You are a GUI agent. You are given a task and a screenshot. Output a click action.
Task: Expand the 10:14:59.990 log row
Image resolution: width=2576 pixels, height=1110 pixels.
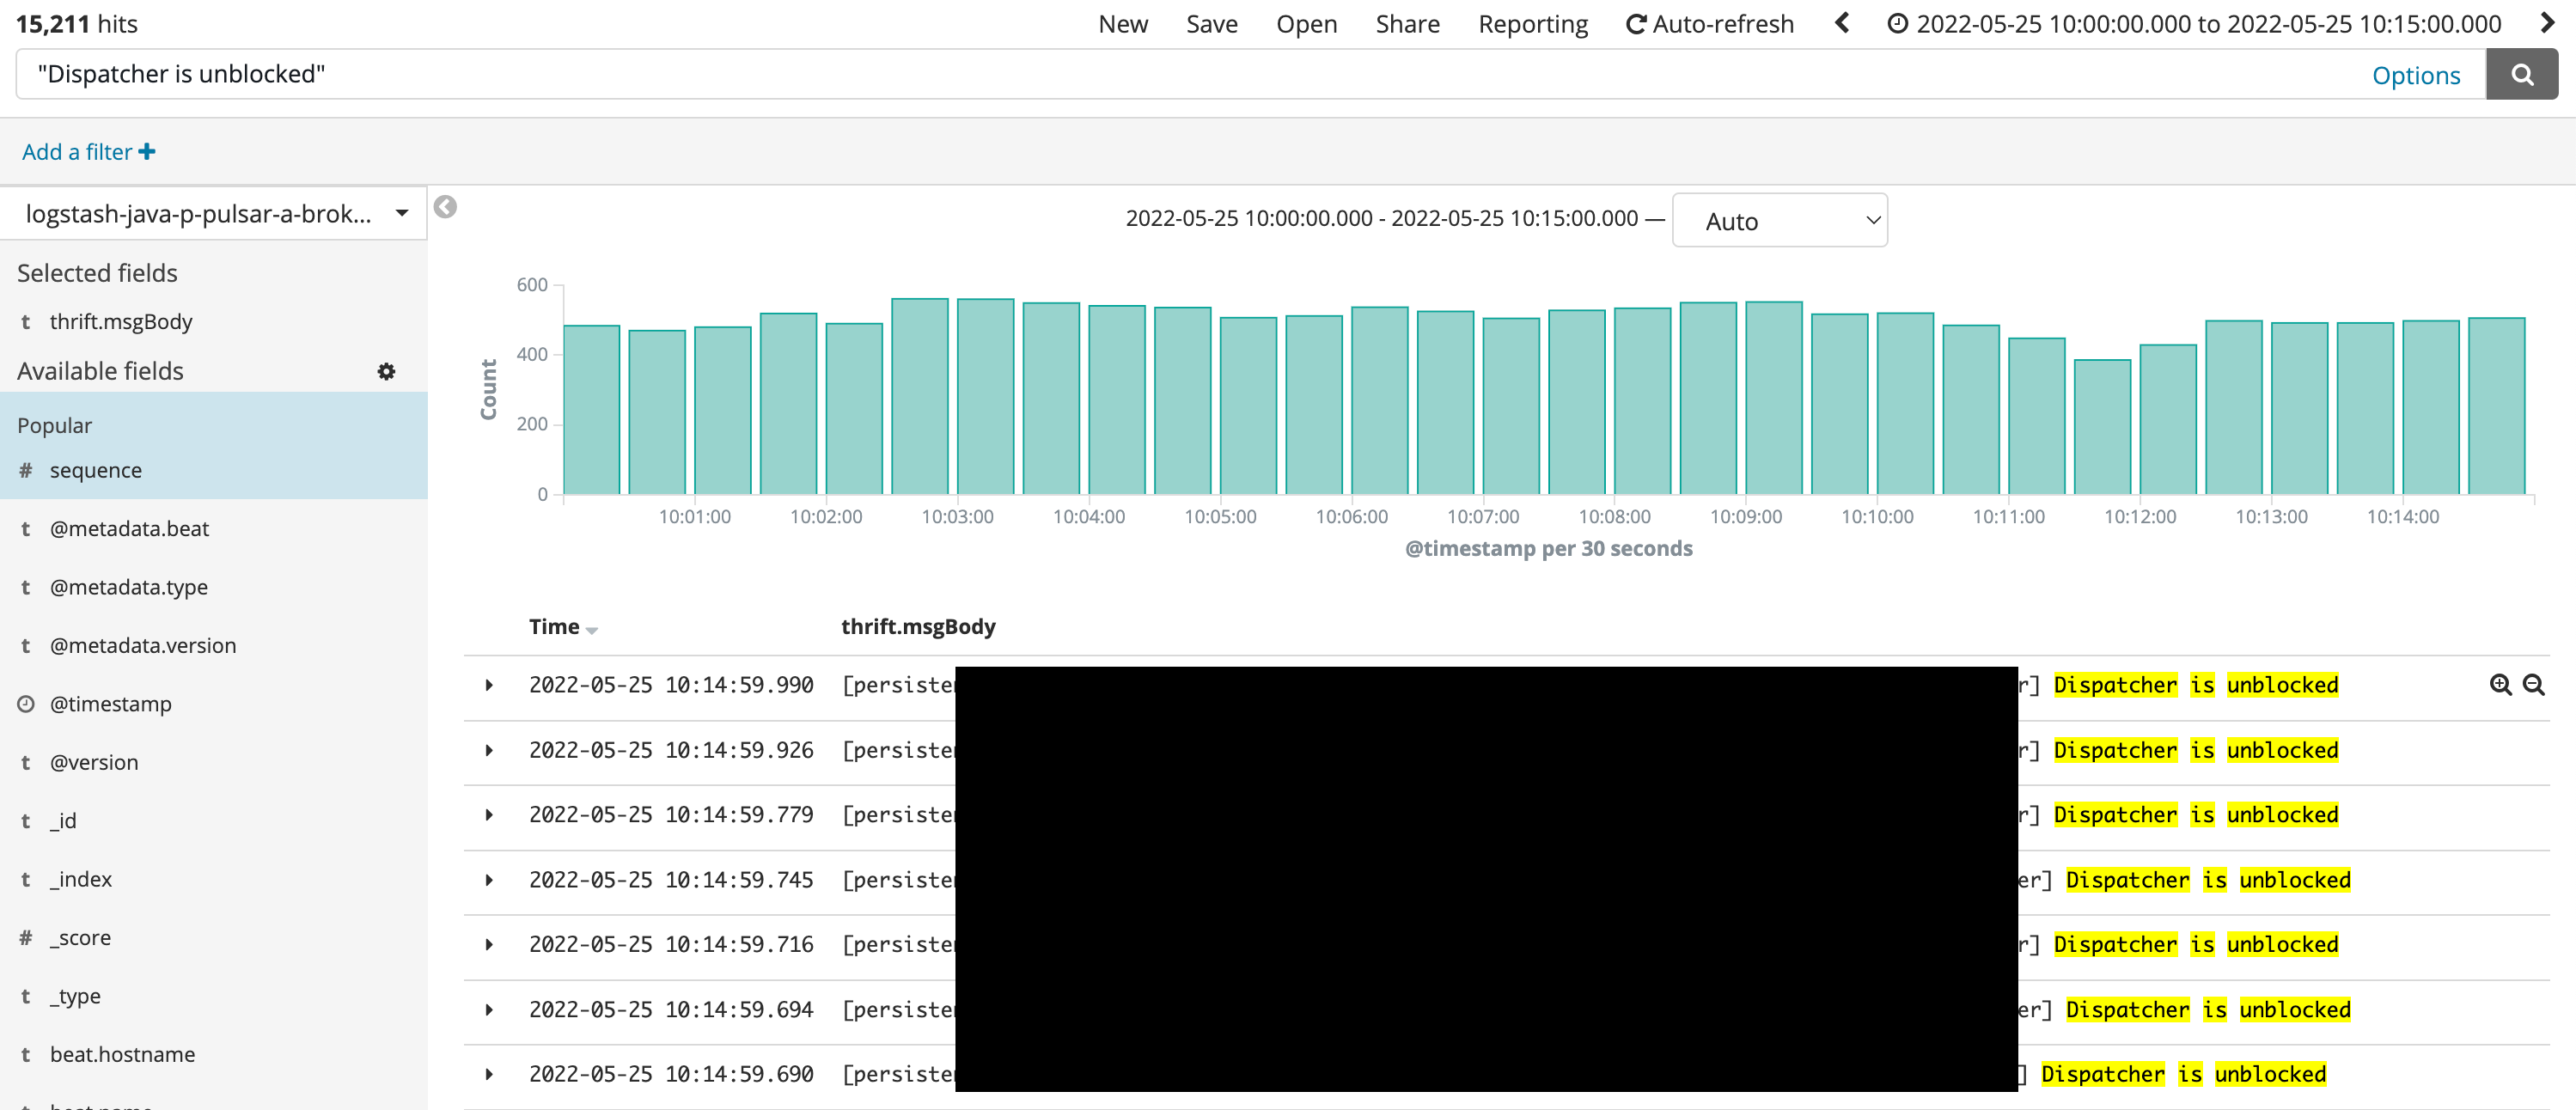489,686
